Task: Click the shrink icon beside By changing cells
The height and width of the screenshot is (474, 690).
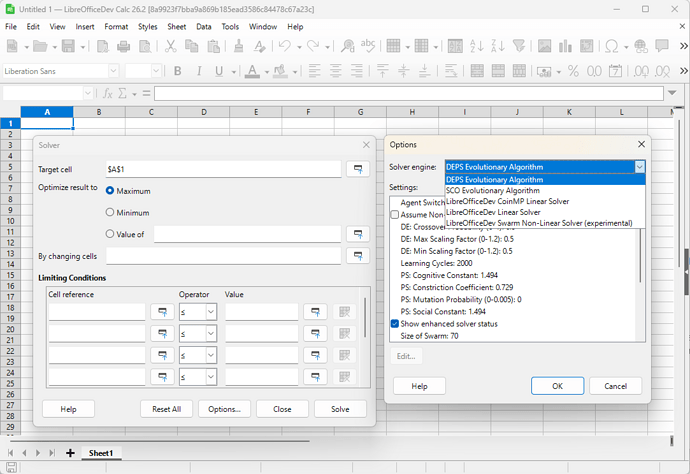Action: (x=356, y=256)
